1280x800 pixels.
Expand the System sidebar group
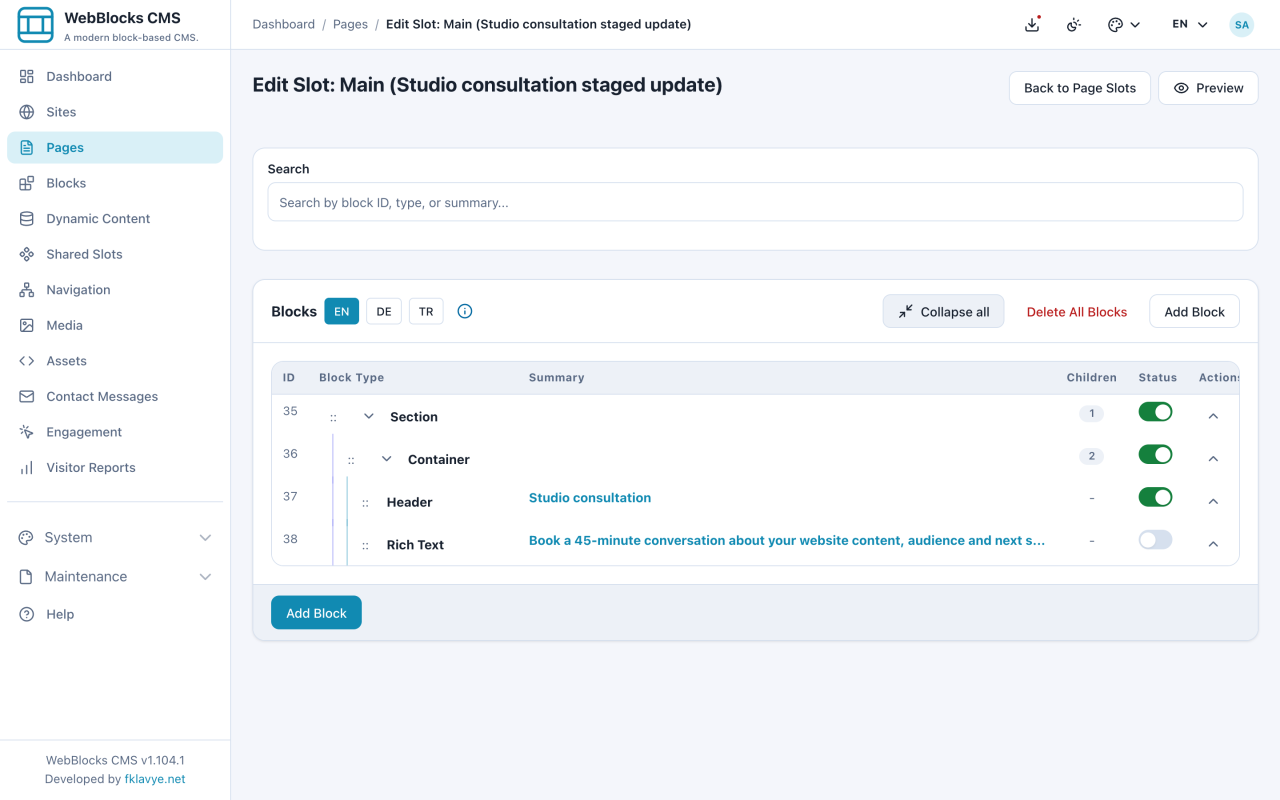(x=115, y=537)
